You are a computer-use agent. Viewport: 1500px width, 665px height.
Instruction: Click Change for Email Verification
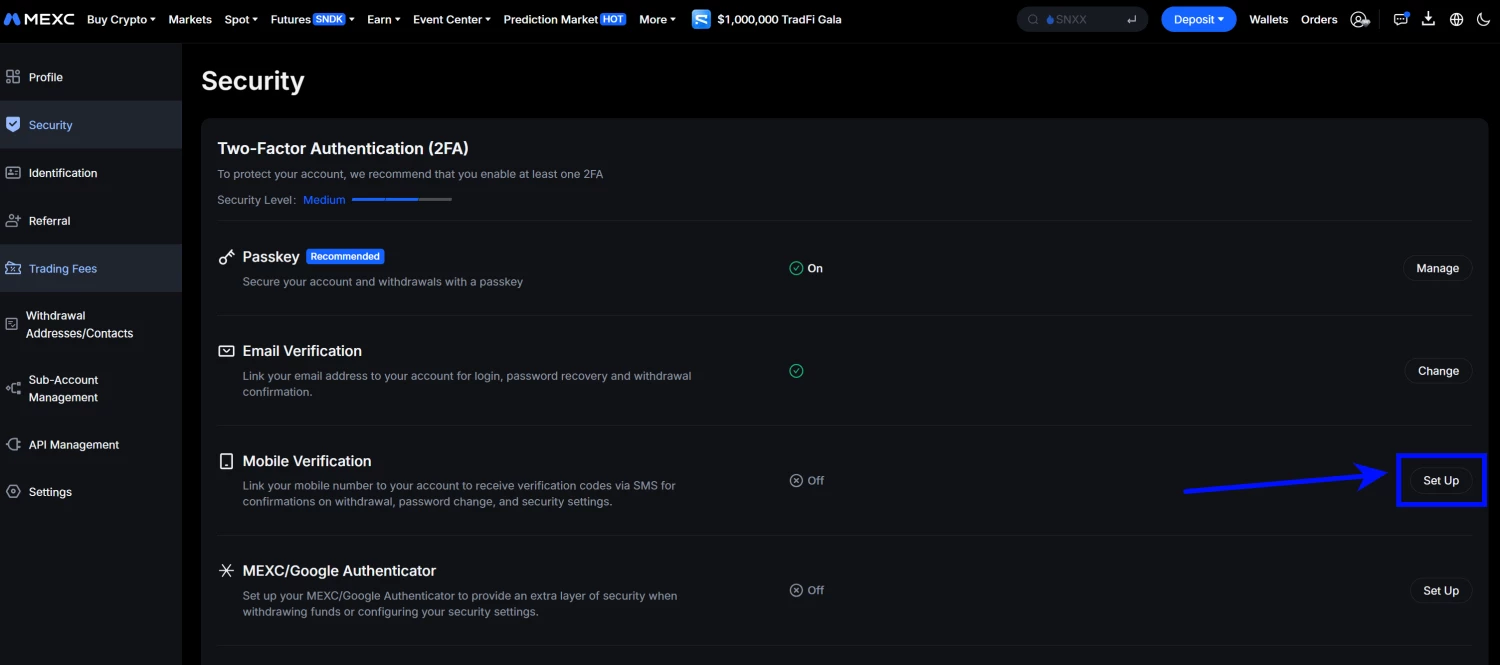click(x=1438, y=371)
